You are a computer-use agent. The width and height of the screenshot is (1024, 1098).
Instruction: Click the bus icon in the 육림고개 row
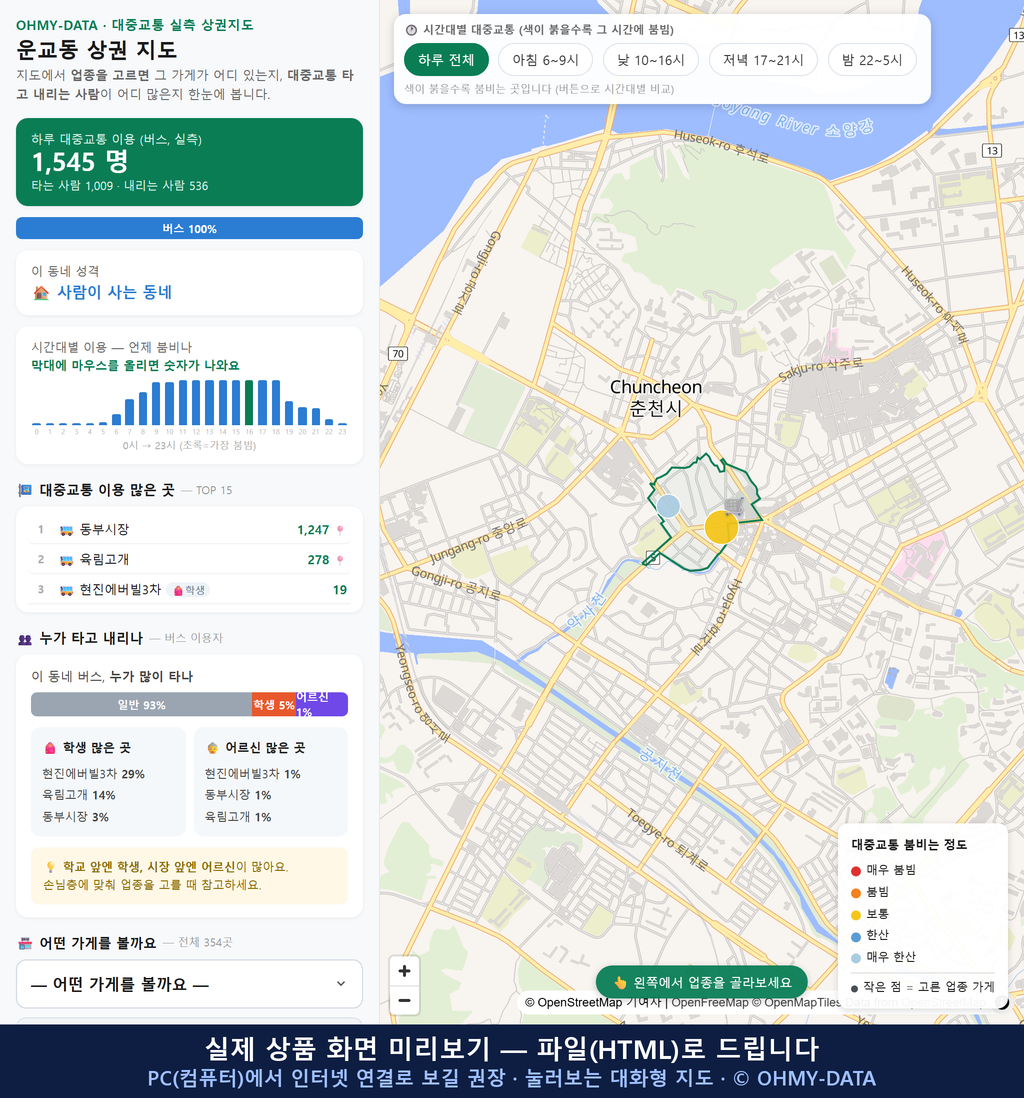(67, 560)
